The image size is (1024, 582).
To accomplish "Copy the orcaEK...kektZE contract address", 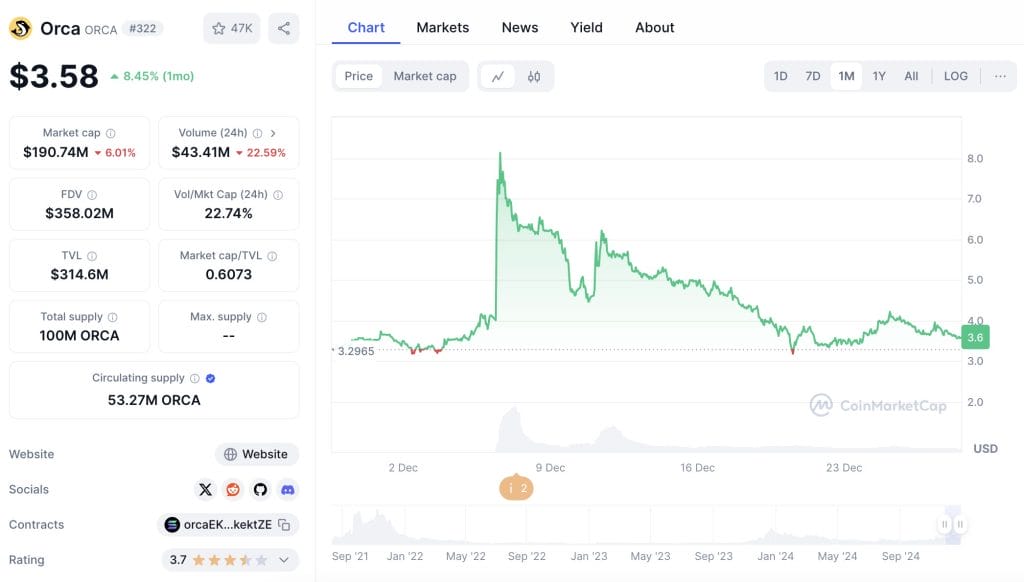I will [284, 525].
